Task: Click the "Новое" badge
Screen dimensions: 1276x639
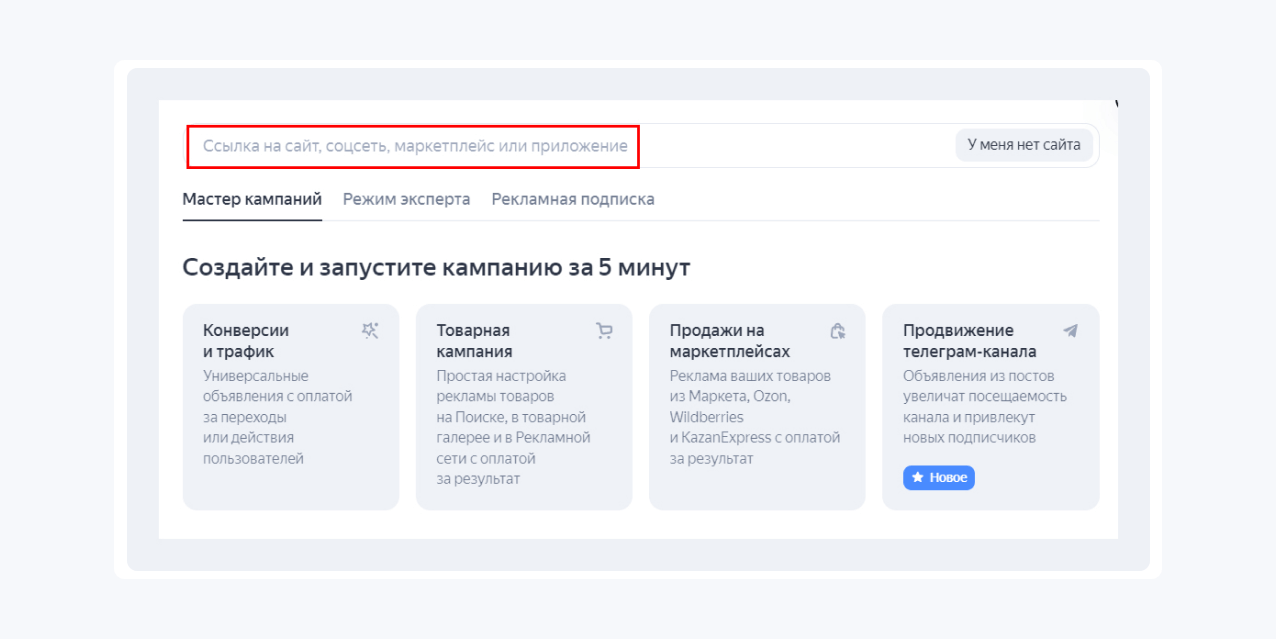Action: pos(939,478)
